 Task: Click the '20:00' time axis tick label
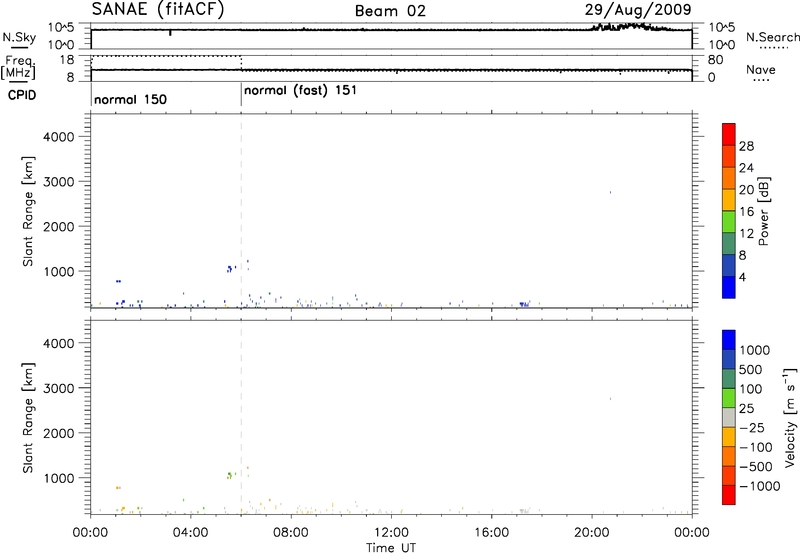pyautogui.click(x=592, y=533)
